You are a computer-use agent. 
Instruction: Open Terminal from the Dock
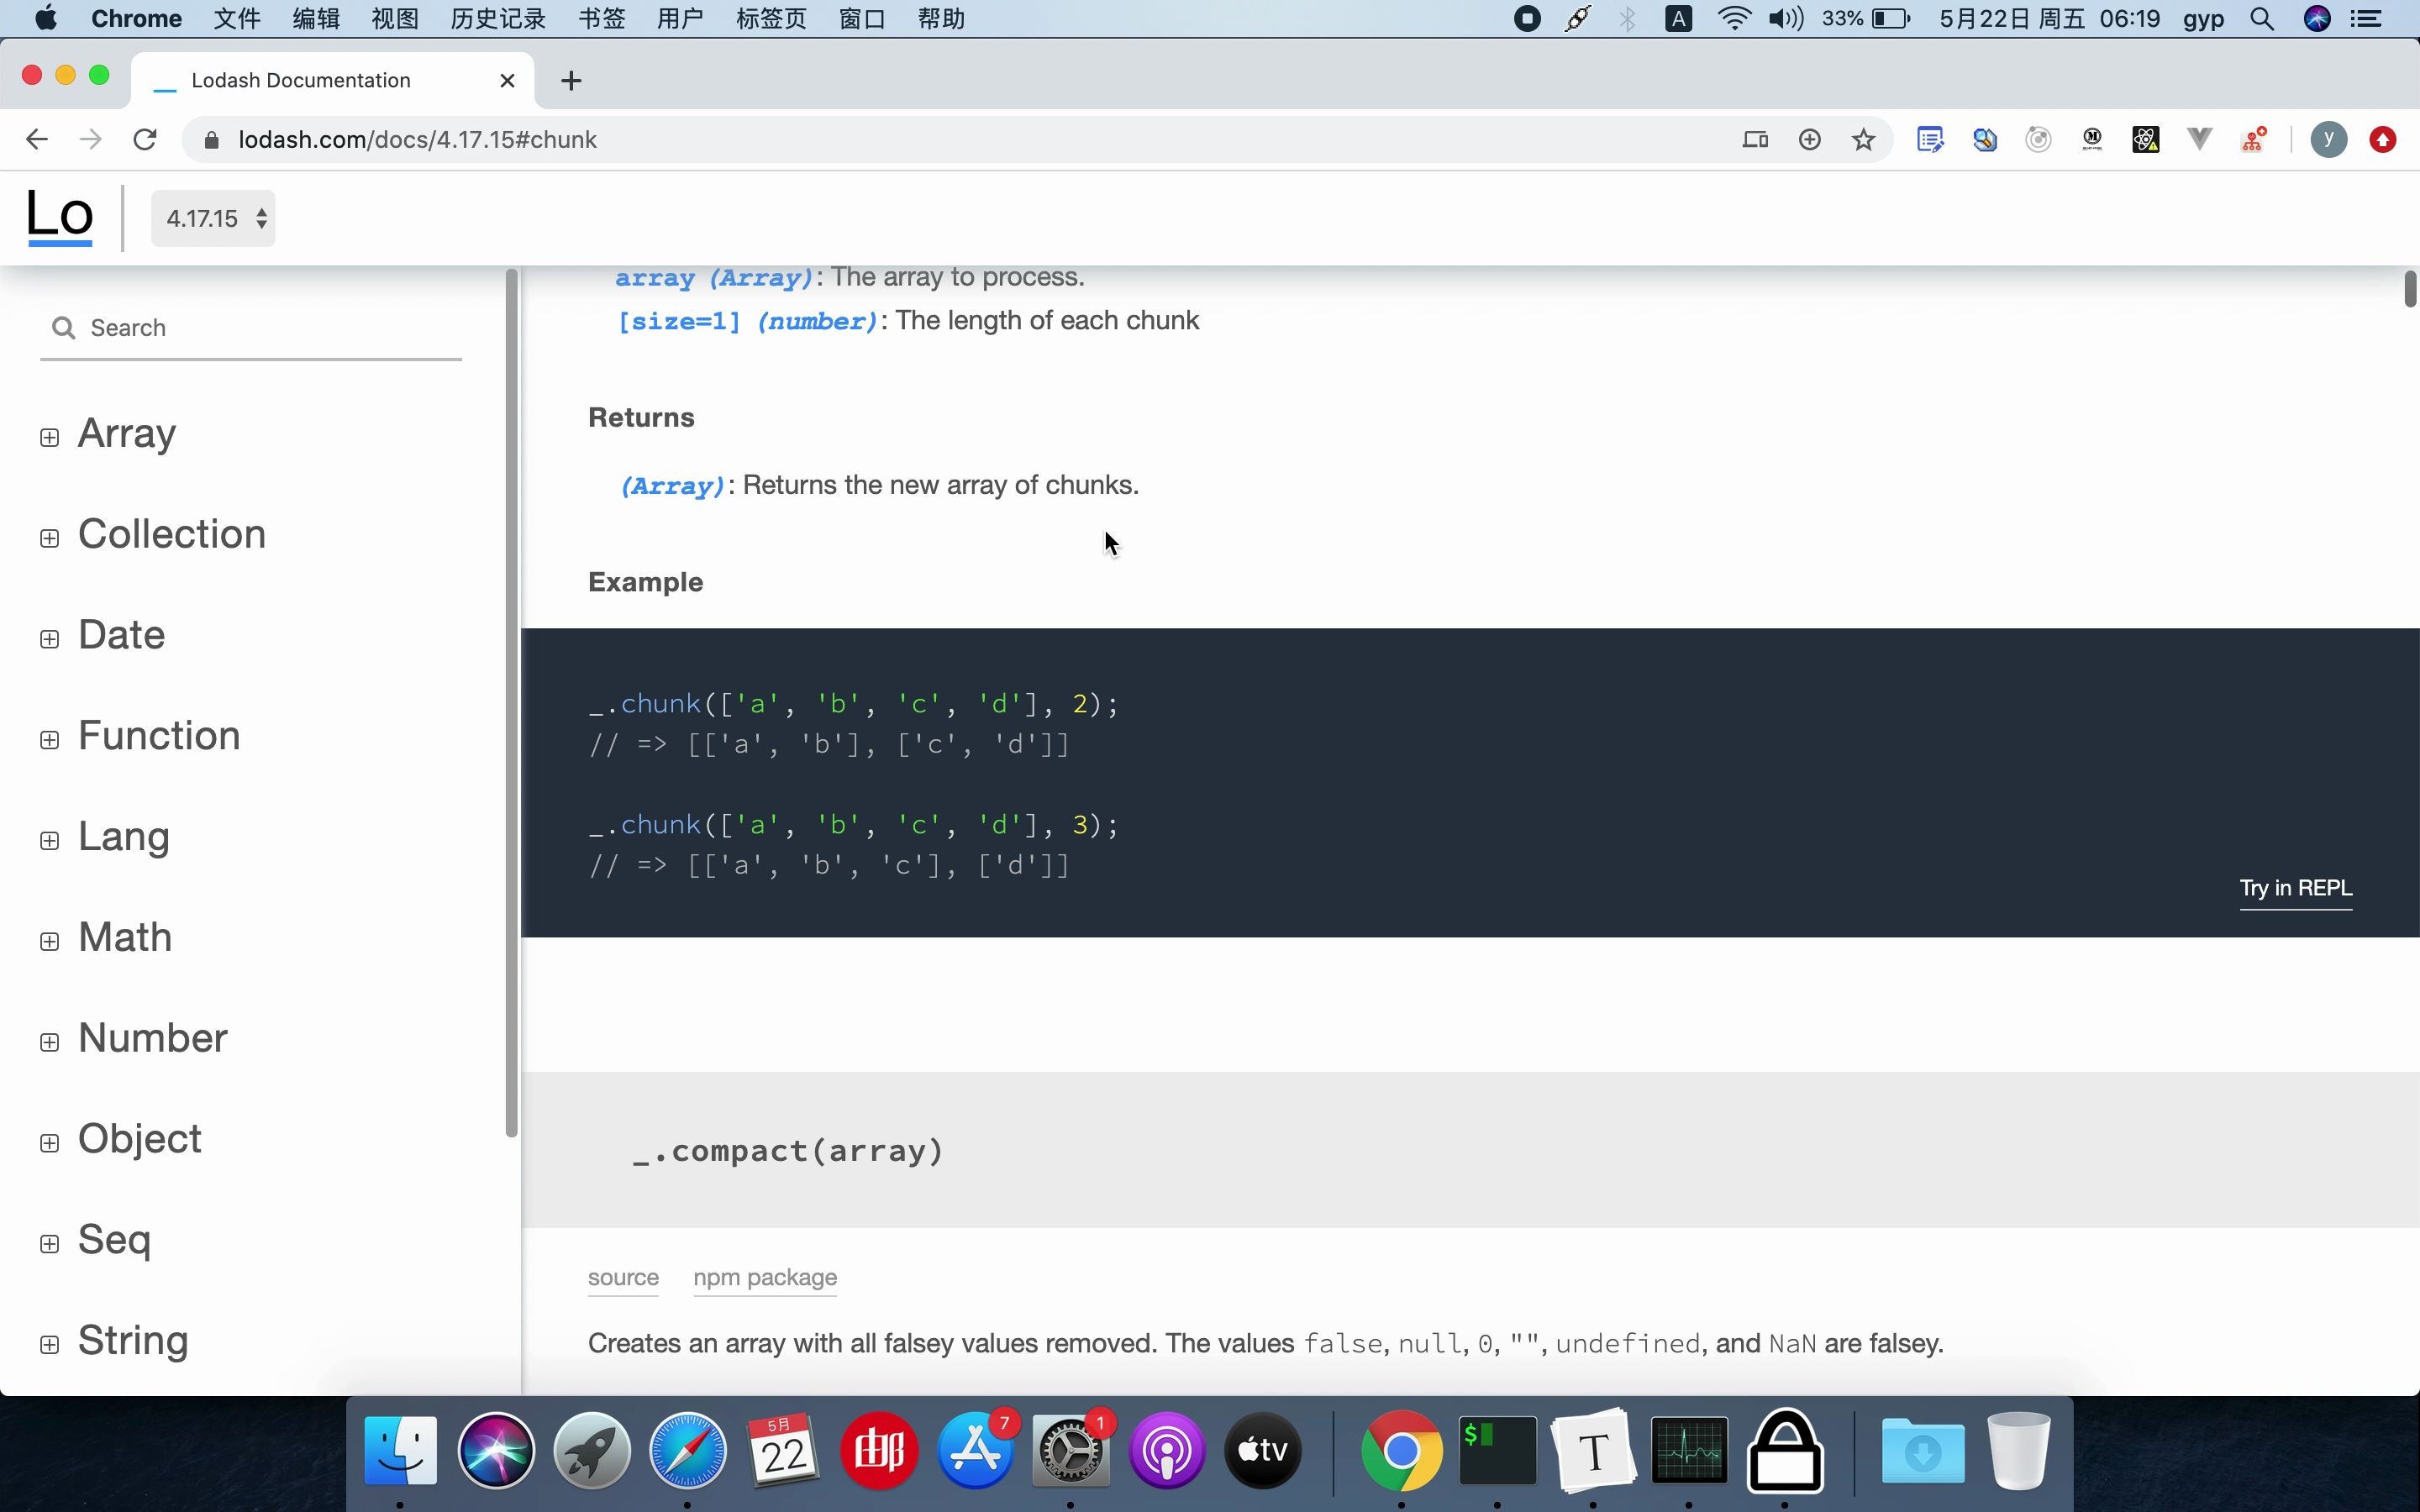(1497, 1450)
